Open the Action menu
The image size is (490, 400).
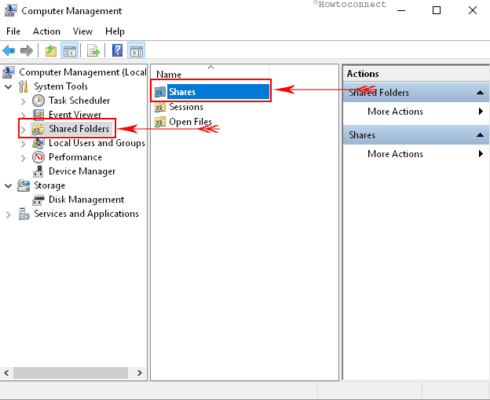coord(47,31)
